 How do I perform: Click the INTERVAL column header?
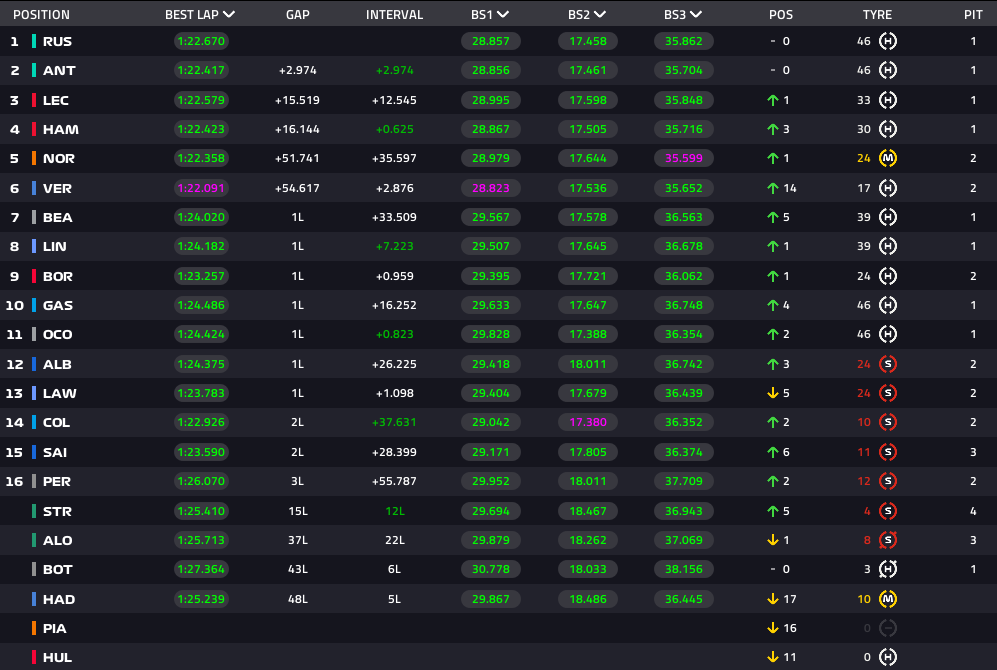click(394, 15)
